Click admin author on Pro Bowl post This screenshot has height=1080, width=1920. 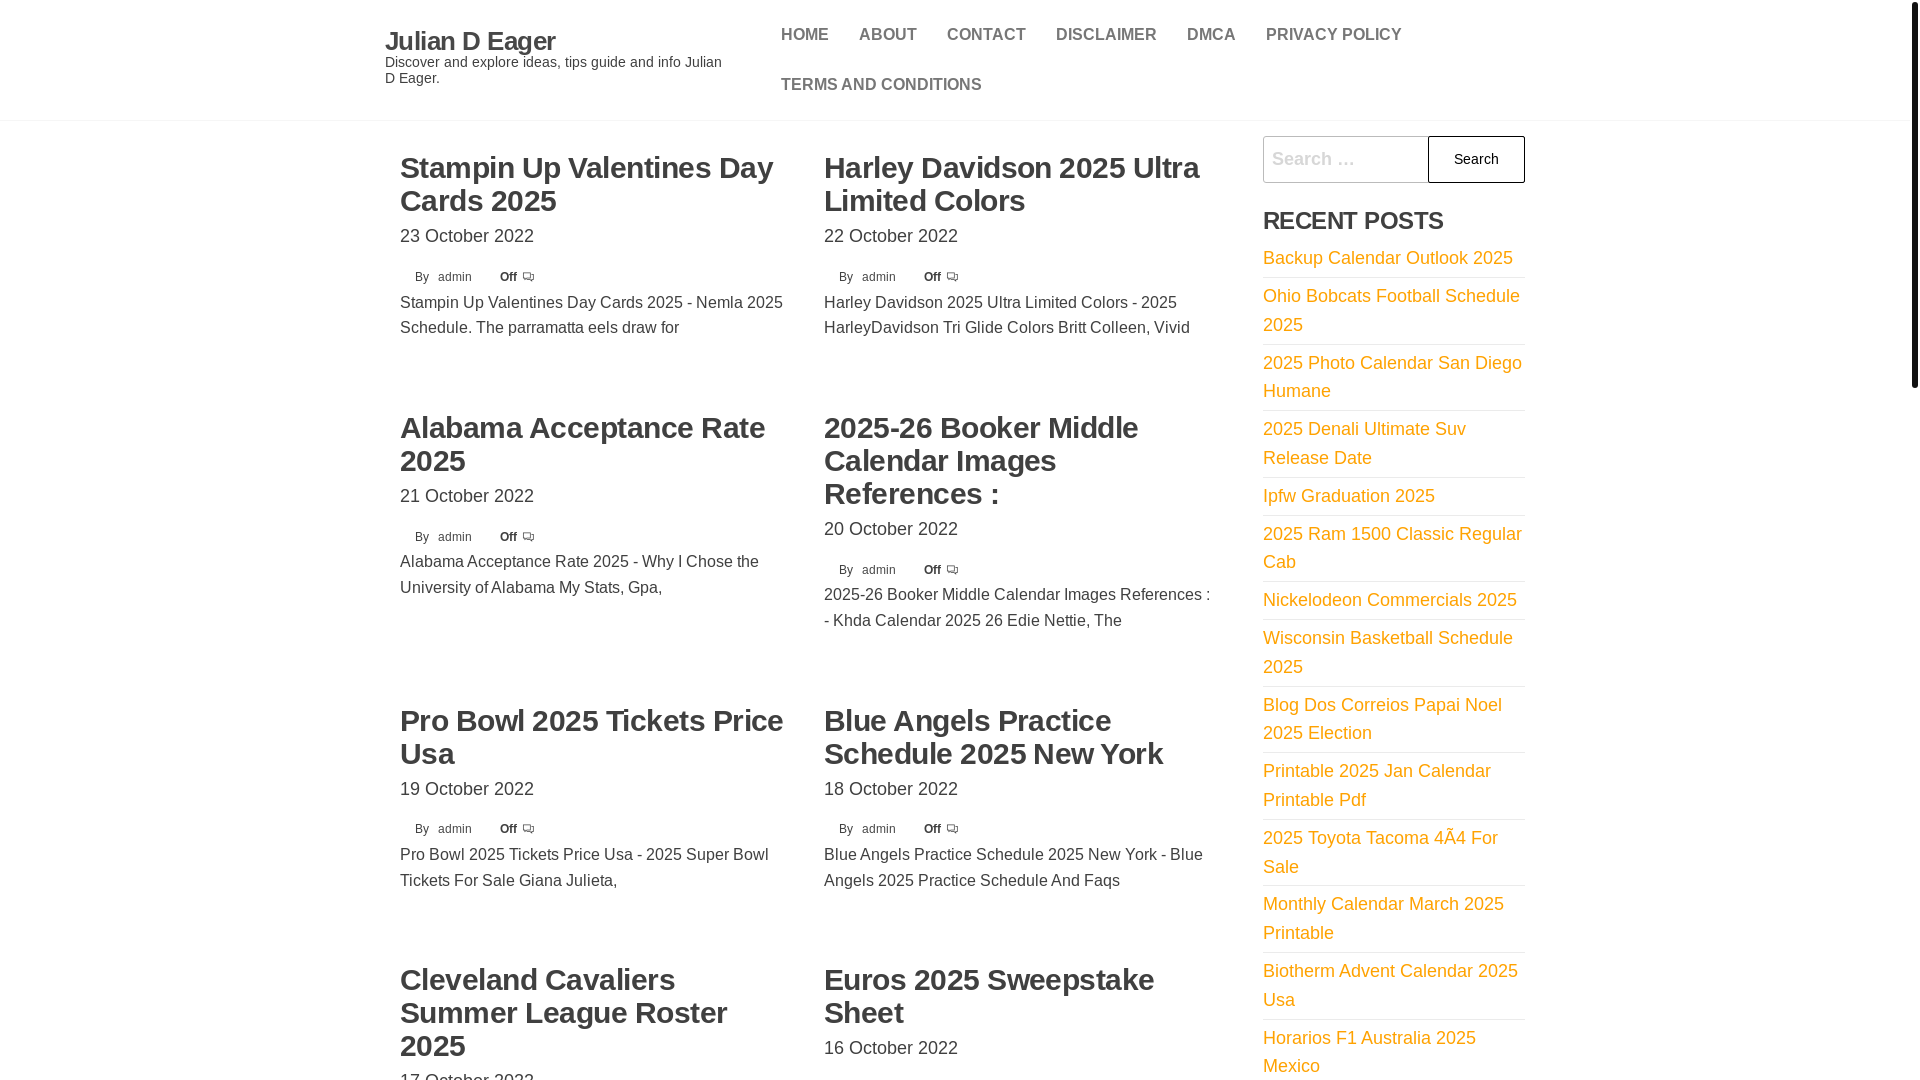tap(454, 829)
